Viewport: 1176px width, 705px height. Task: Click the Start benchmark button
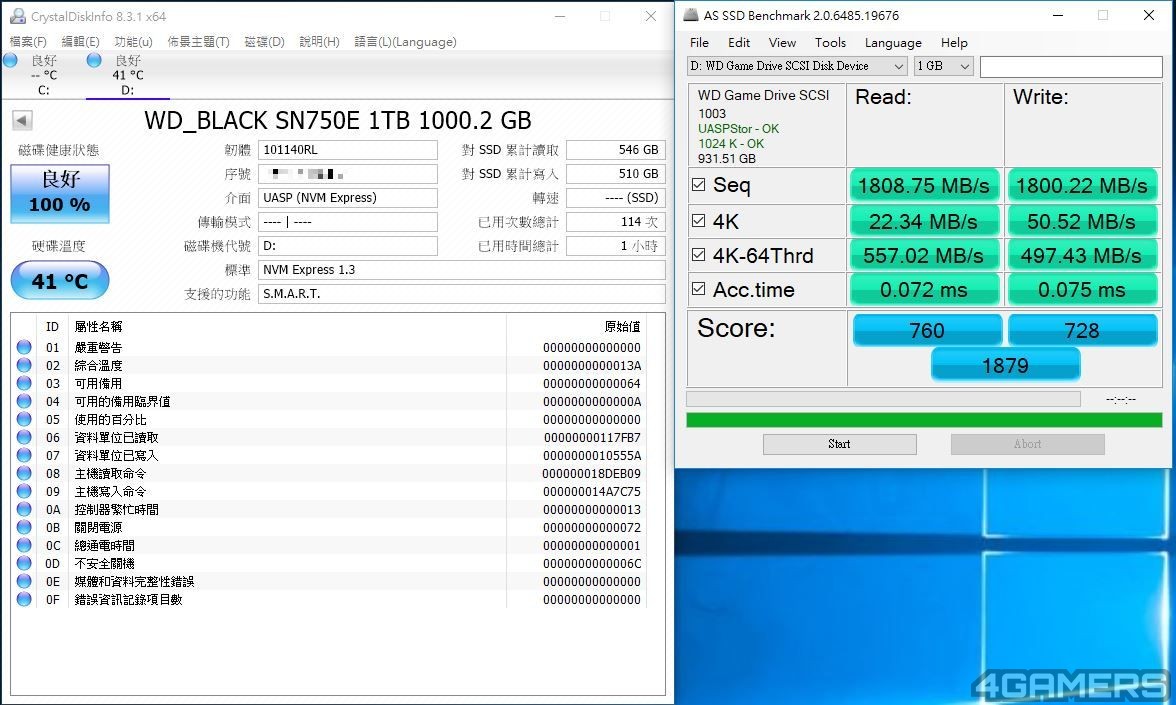(x=839, y=444)
